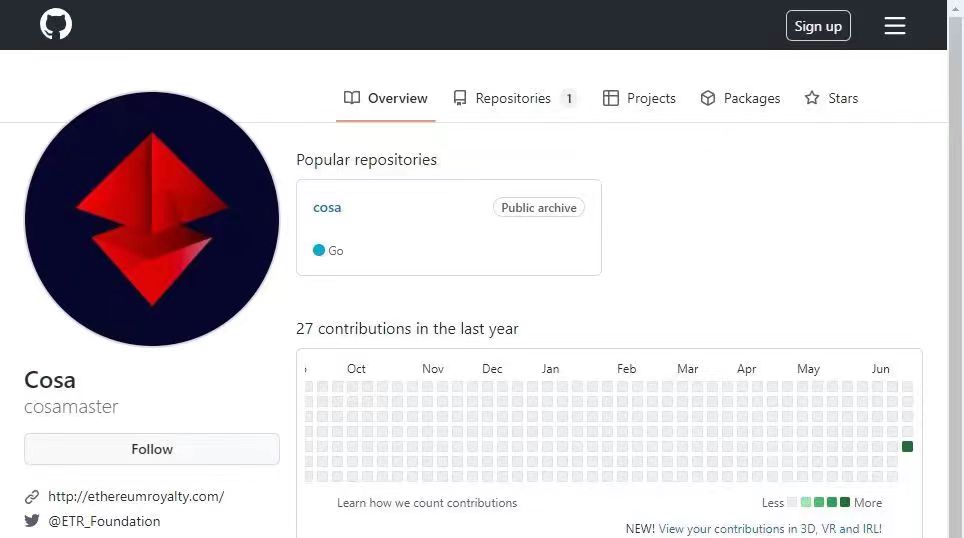Viewport: 964px width, 538px height.
Task: Click the link chain icon beside website
Action: (x=32, y=497)
